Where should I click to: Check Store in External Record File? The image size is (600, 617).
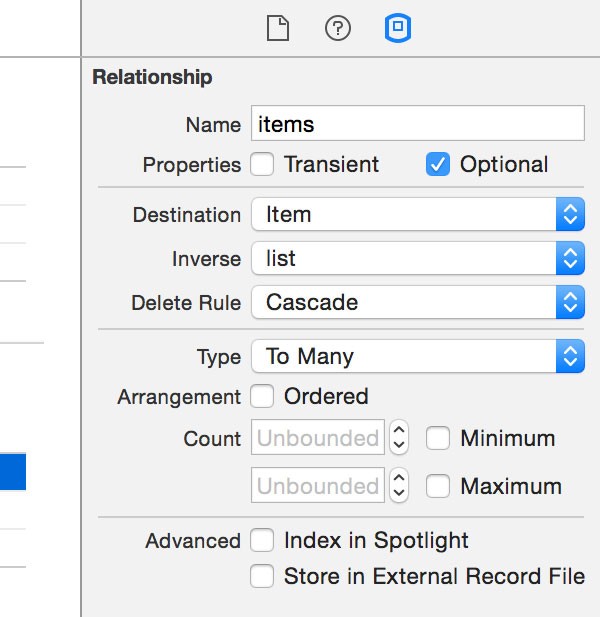[262, 576]
